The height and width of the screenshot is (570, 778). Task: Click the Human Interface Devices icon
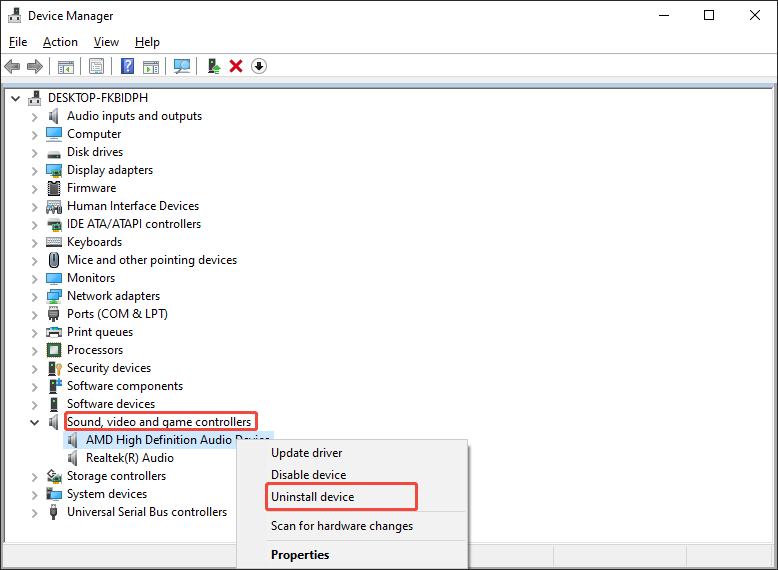[x=54, y=206]
